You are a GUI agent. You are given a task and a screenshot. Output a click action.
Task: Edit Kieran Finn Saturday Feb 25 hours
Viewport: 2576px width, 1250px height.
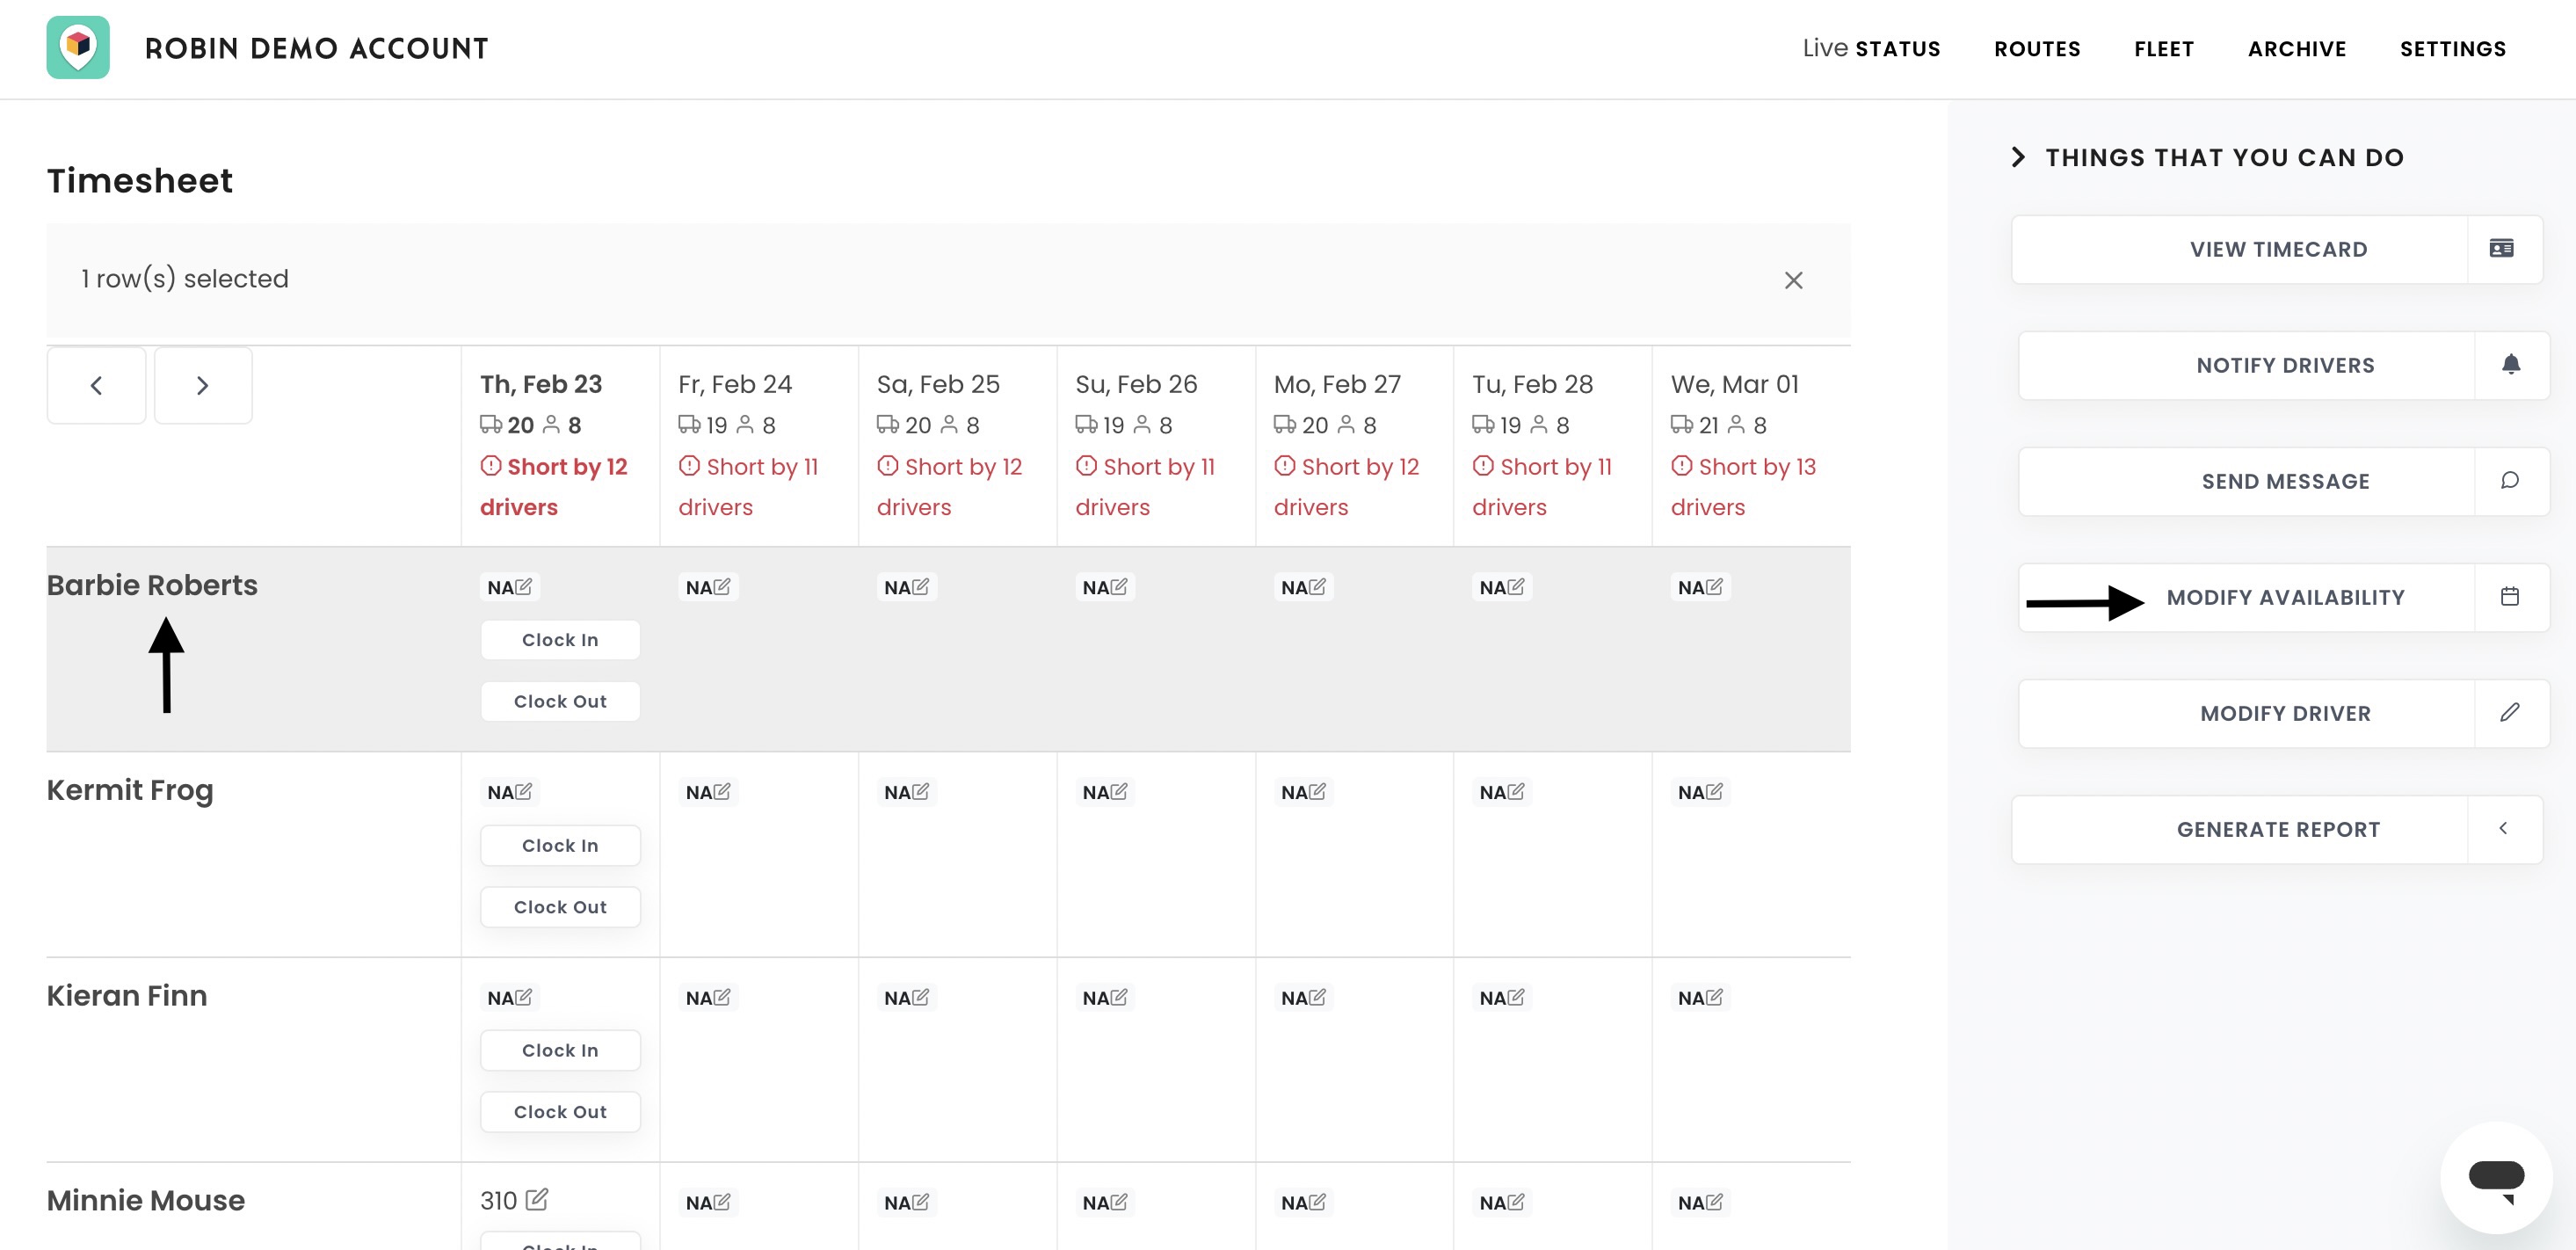click(x=920, y=997)
